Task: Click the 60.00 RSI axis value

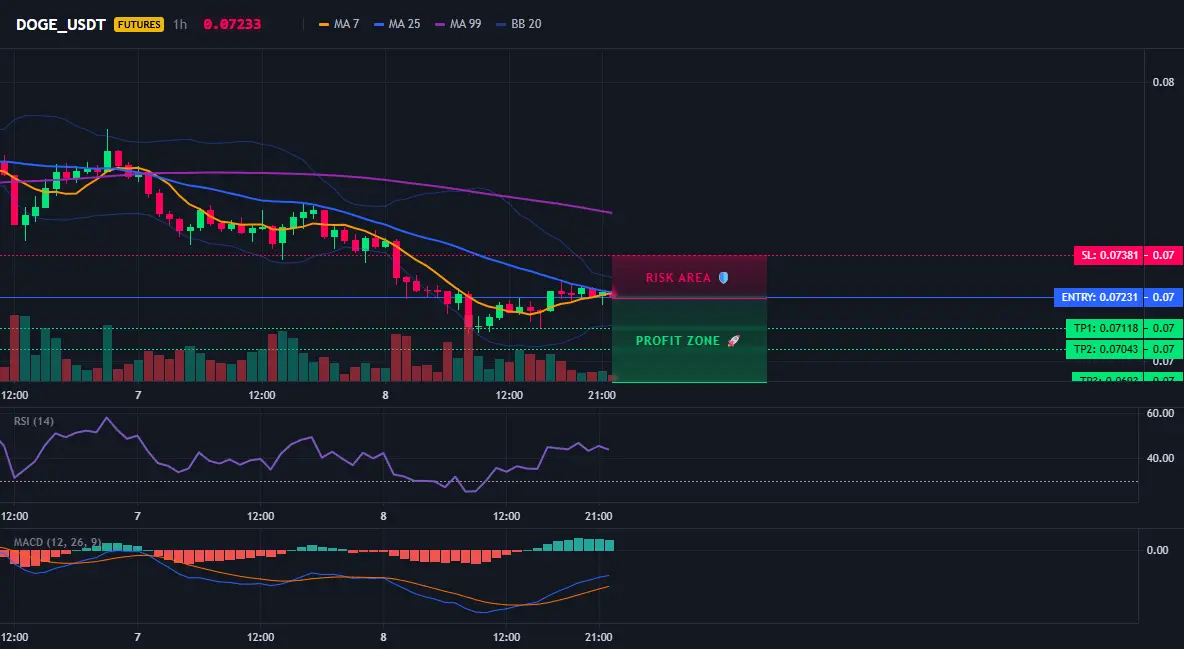Action: 1161,413
